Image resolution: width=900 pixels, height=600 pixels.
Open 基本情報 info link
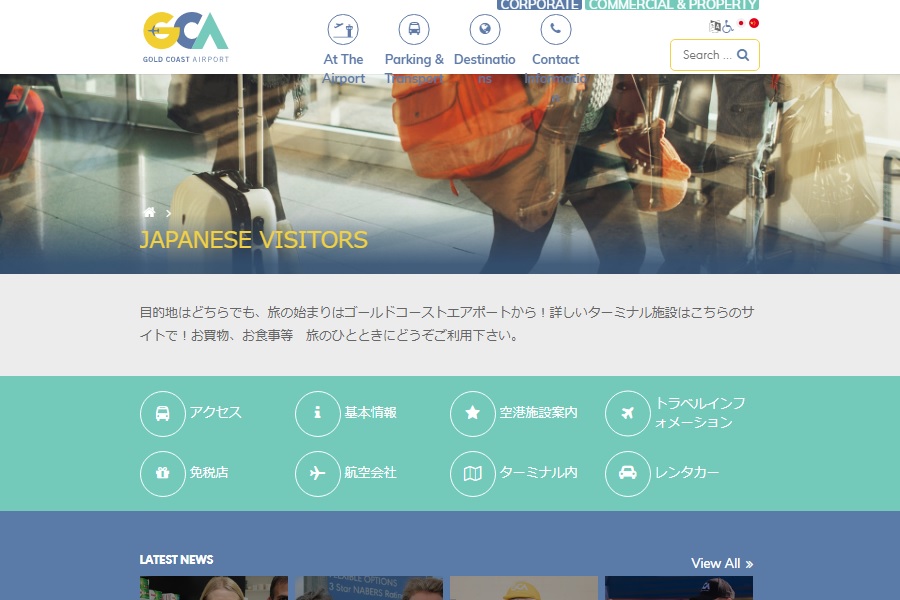pyautogui.click(x=318, y=414)
